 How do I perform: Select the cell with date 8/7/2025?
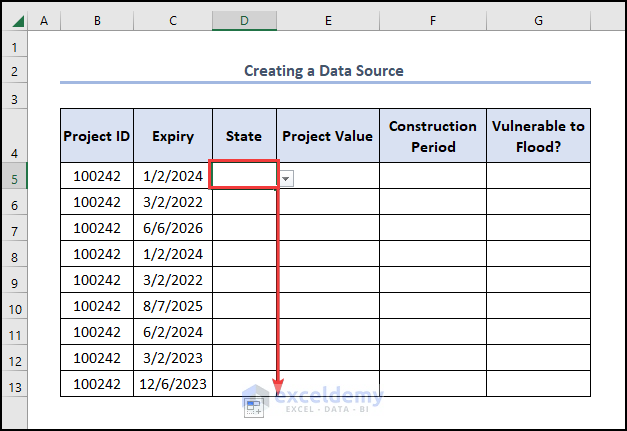tap(172, 306)
